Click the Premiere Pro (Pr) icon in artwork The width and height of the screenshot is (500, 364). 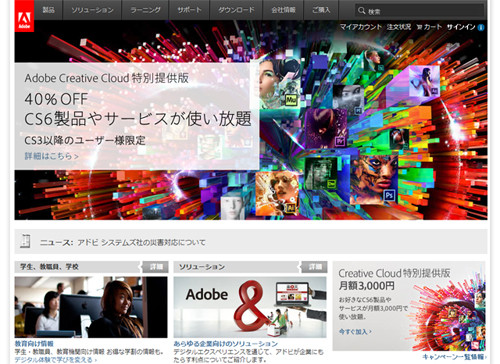point(339,141)
